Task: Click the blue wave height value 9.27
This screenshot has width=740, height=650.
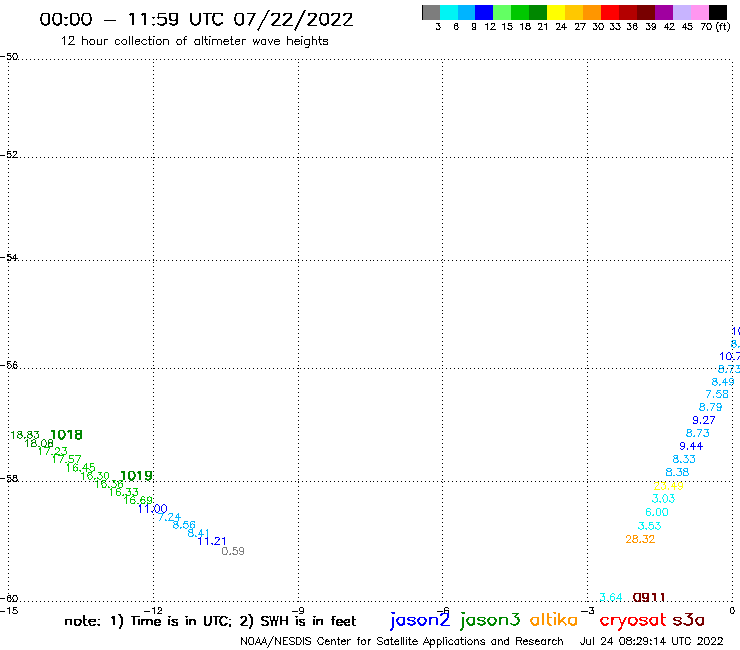Action: [704, 420]
